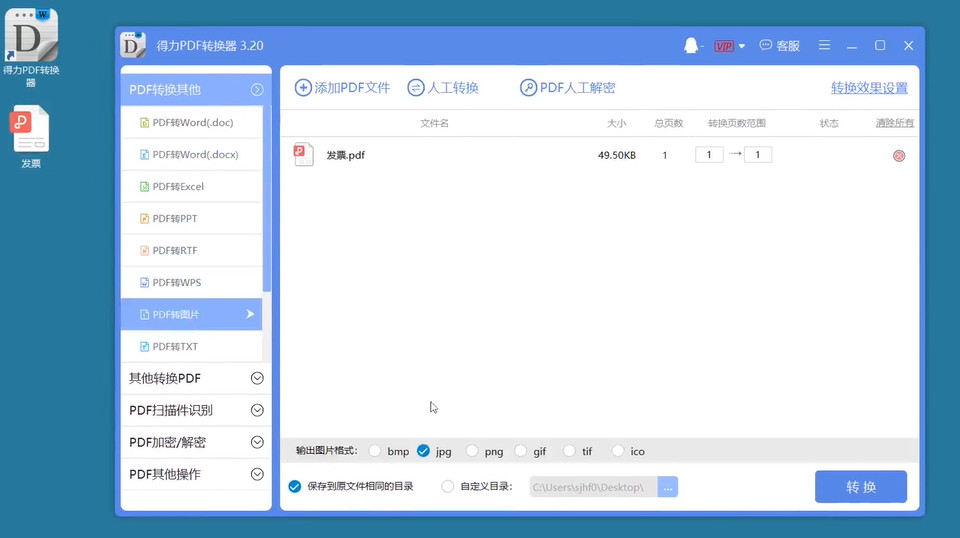Select gif output format

click(520, 451)
